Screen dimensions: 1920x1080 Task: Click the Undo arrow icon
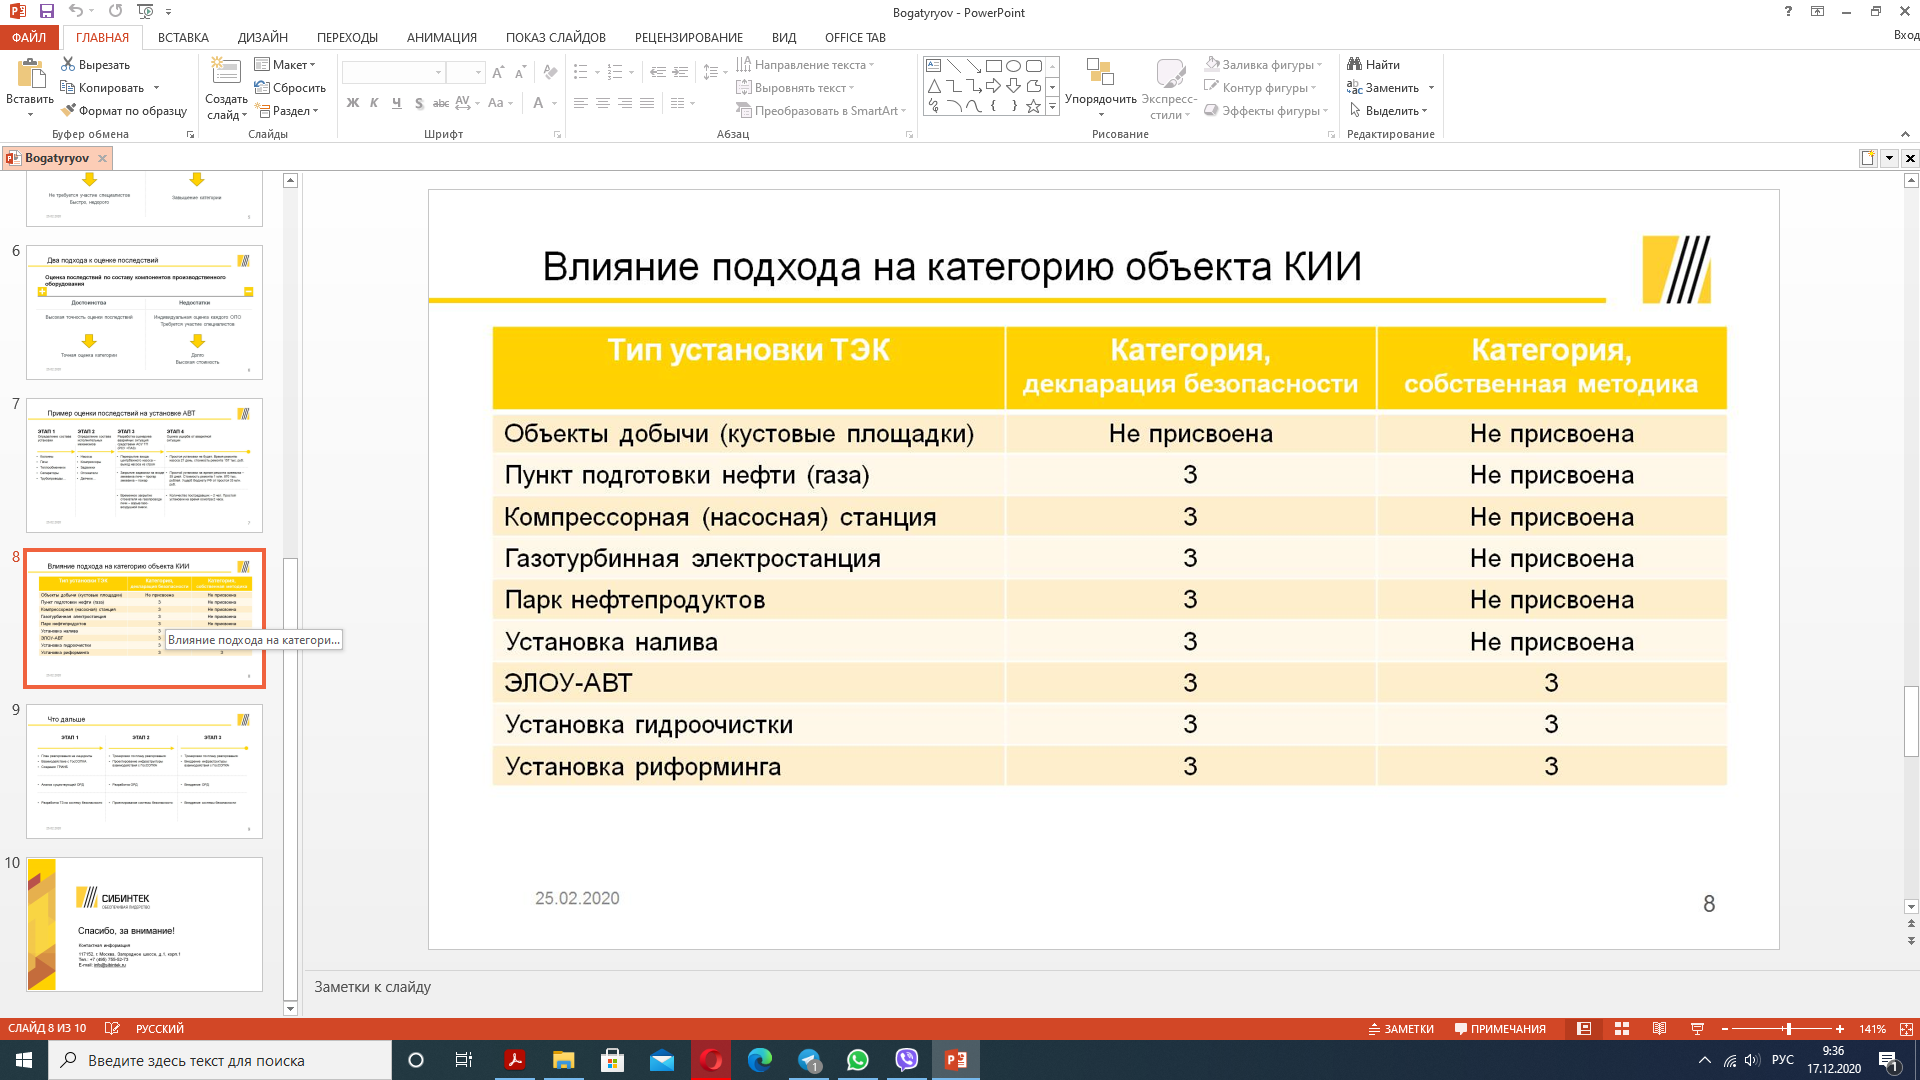76,11
